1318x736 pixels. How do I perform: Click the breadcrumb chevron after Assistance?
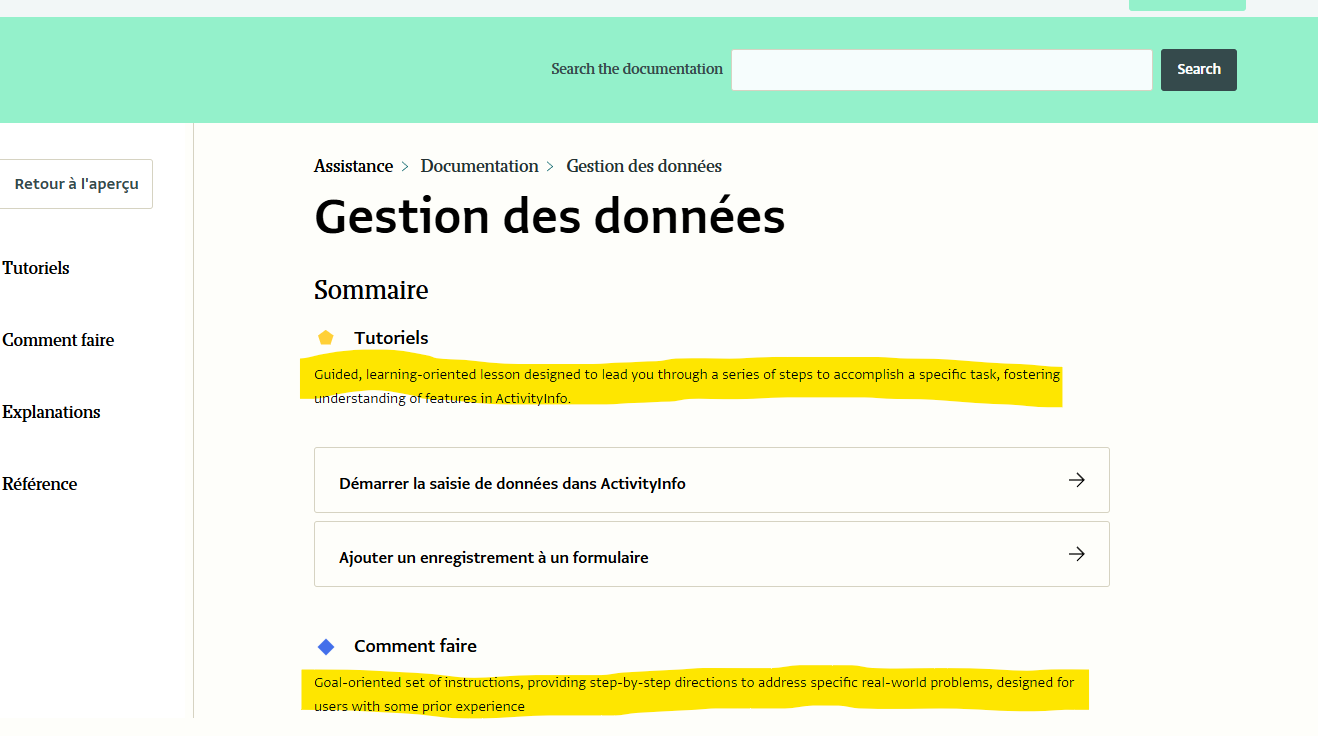click(406, 167)
